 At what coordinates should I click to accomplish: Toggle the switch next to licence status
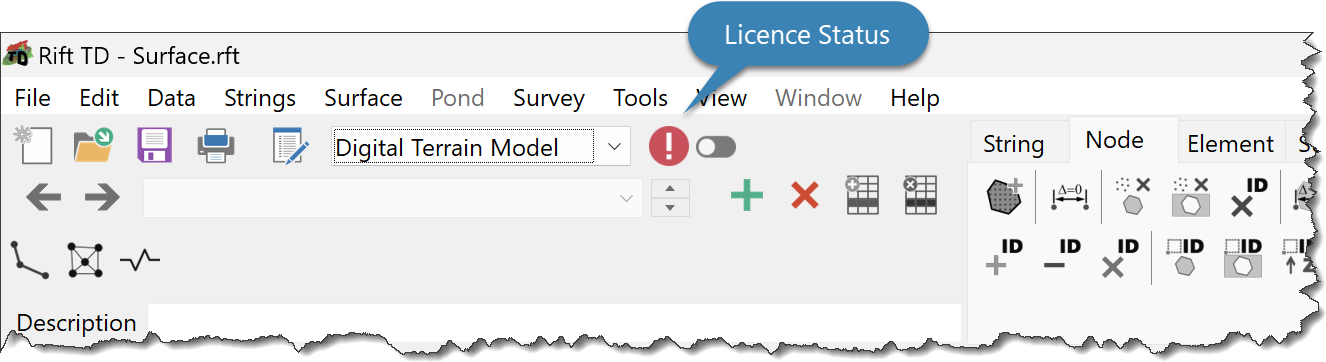[x=716, y=147]
